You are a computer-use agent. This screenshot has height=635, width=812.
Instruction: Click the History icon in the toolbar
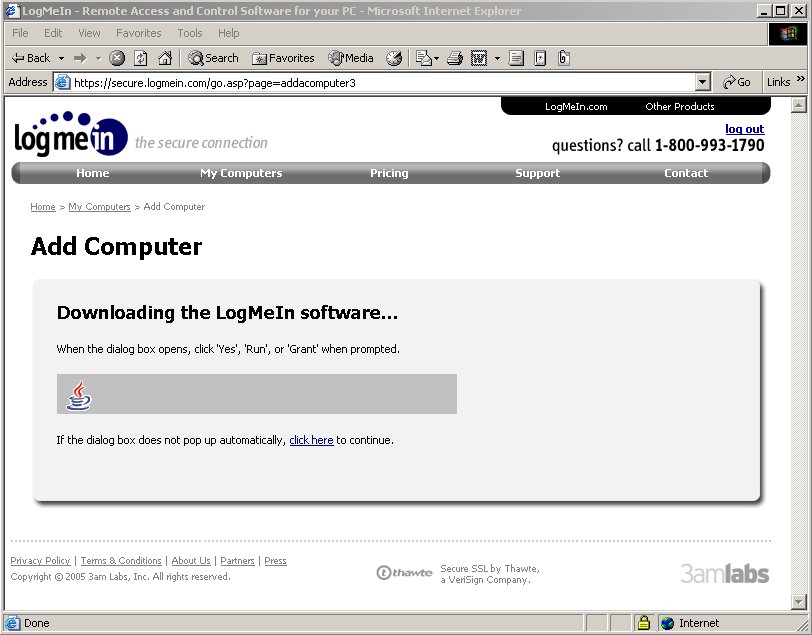(394, 58)
